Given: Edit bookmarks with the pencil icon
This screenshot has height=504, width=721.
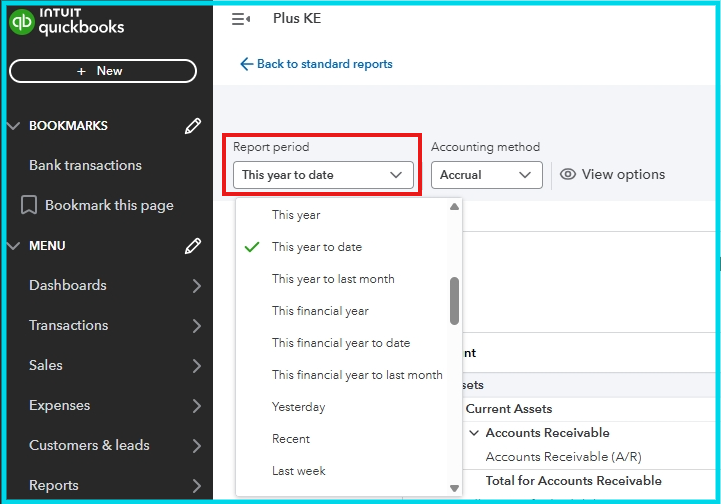Looking at the screenshot, I should [193, 126].
